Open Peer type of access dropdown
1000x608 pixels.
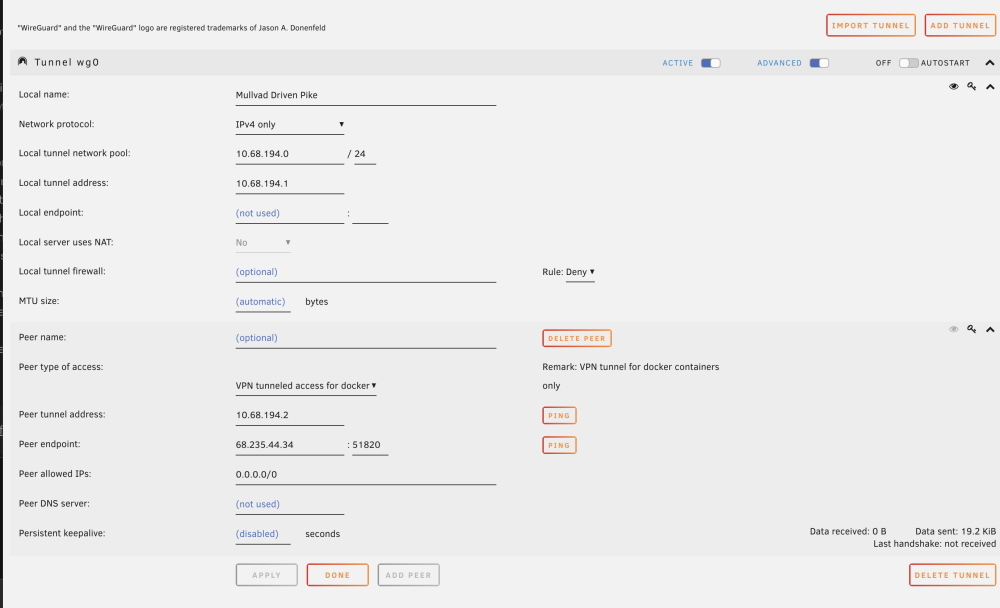[305, 385]
